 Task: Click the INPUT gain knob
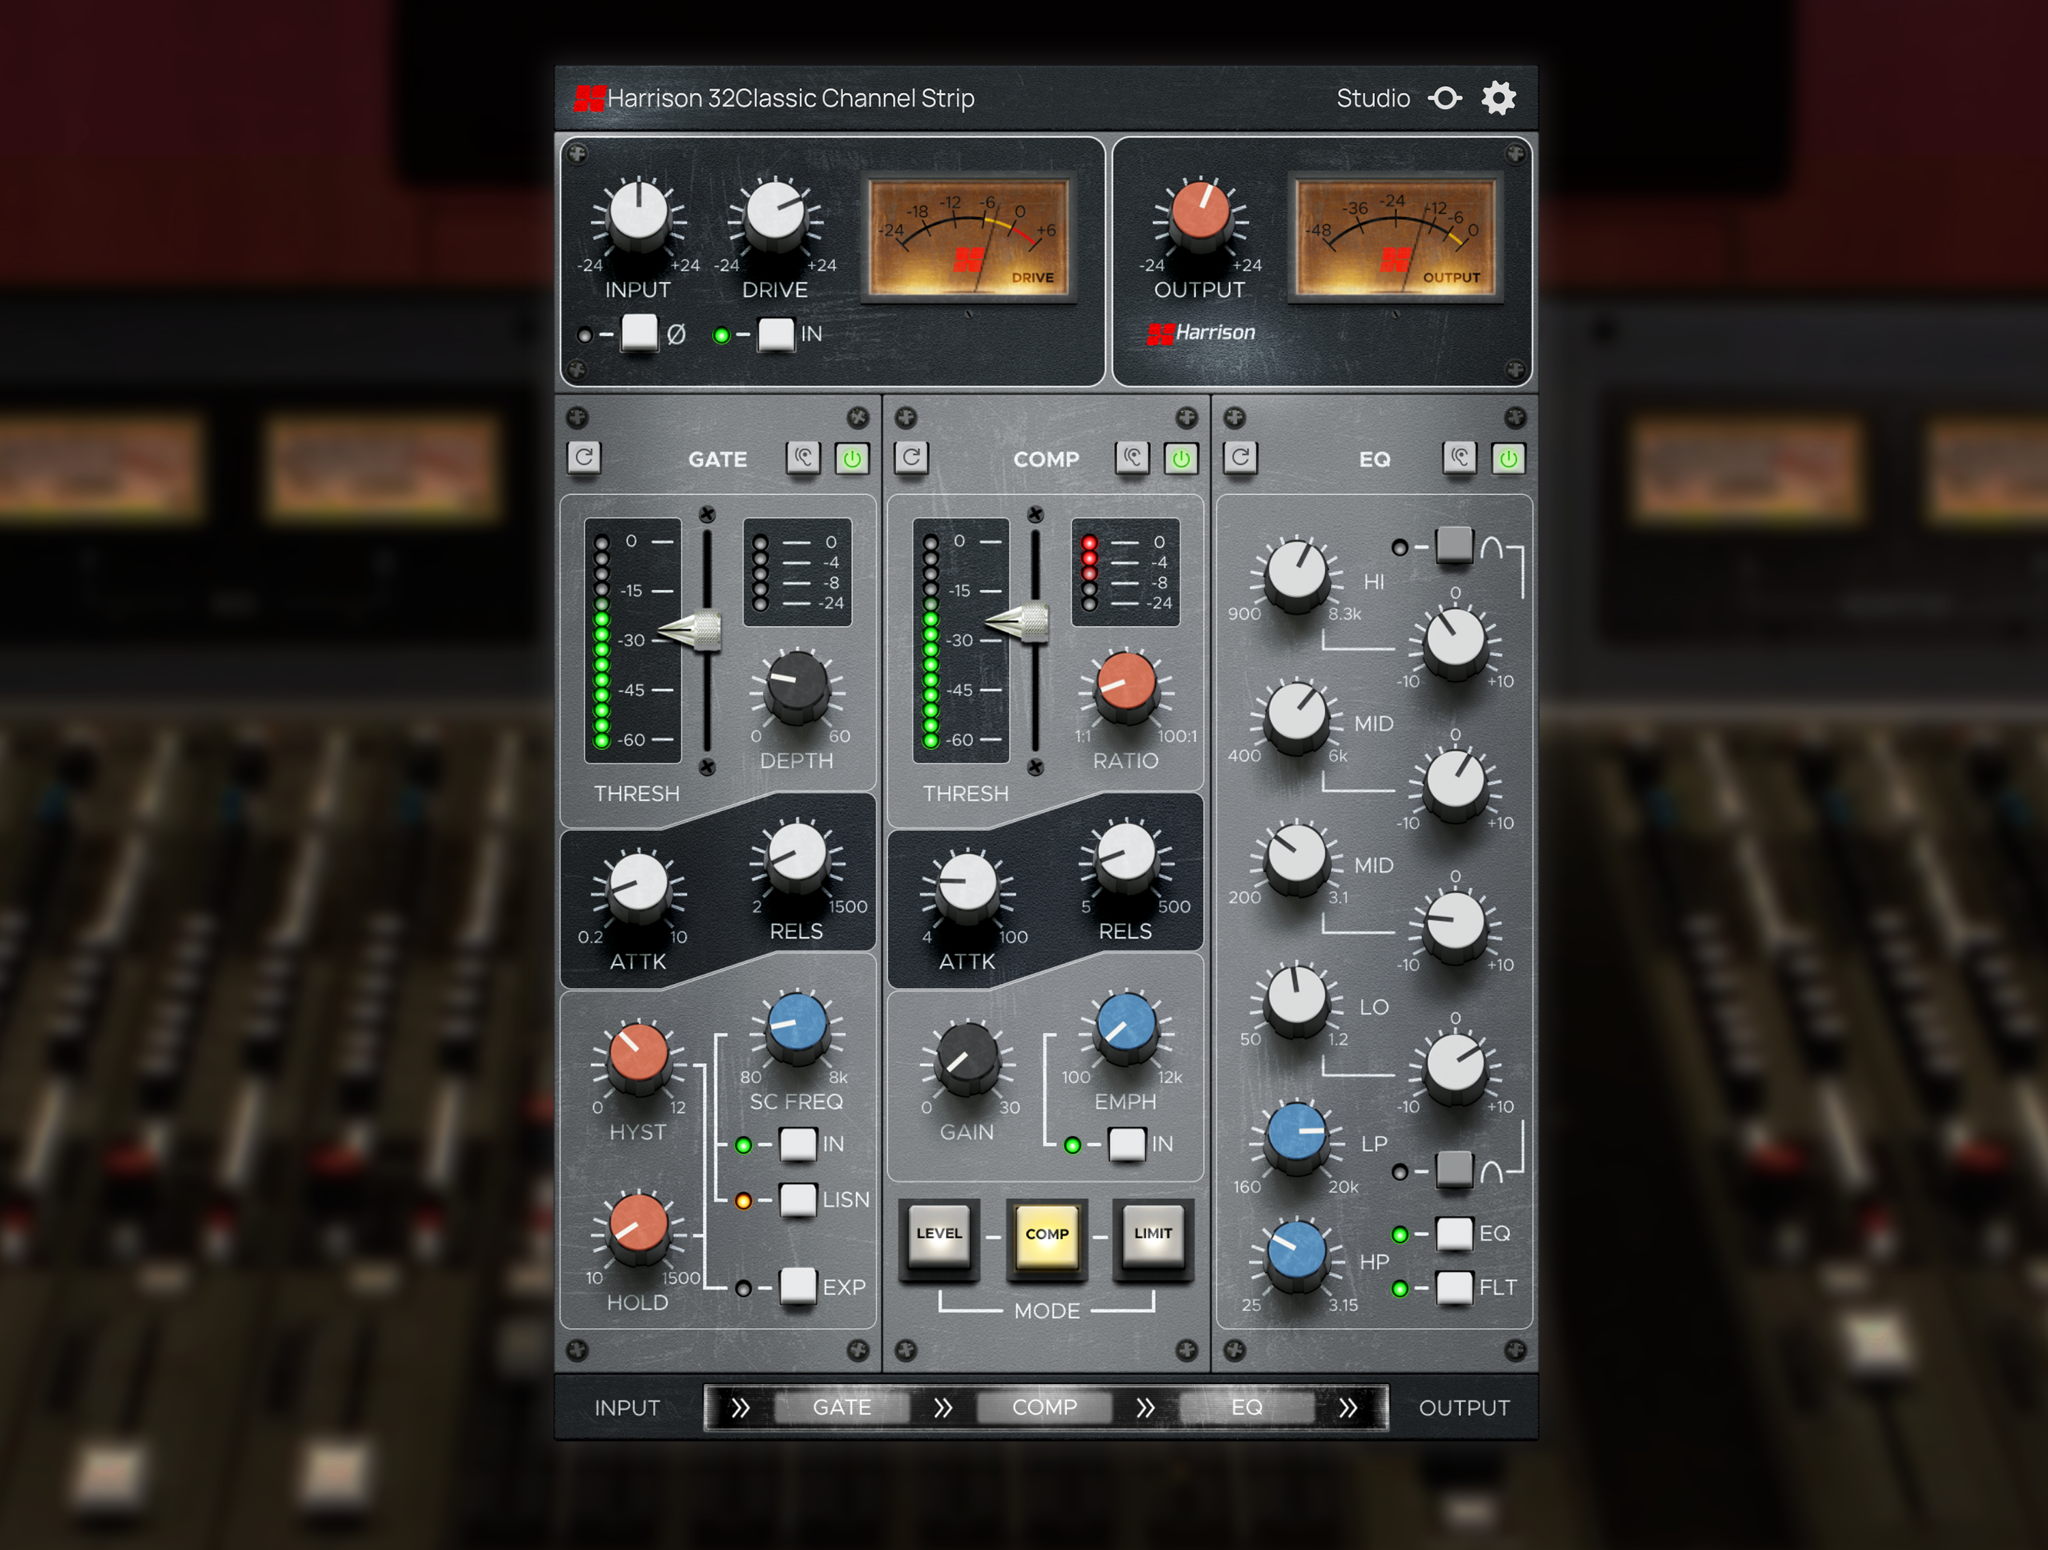pyautogui.click(x=638, y=213)
